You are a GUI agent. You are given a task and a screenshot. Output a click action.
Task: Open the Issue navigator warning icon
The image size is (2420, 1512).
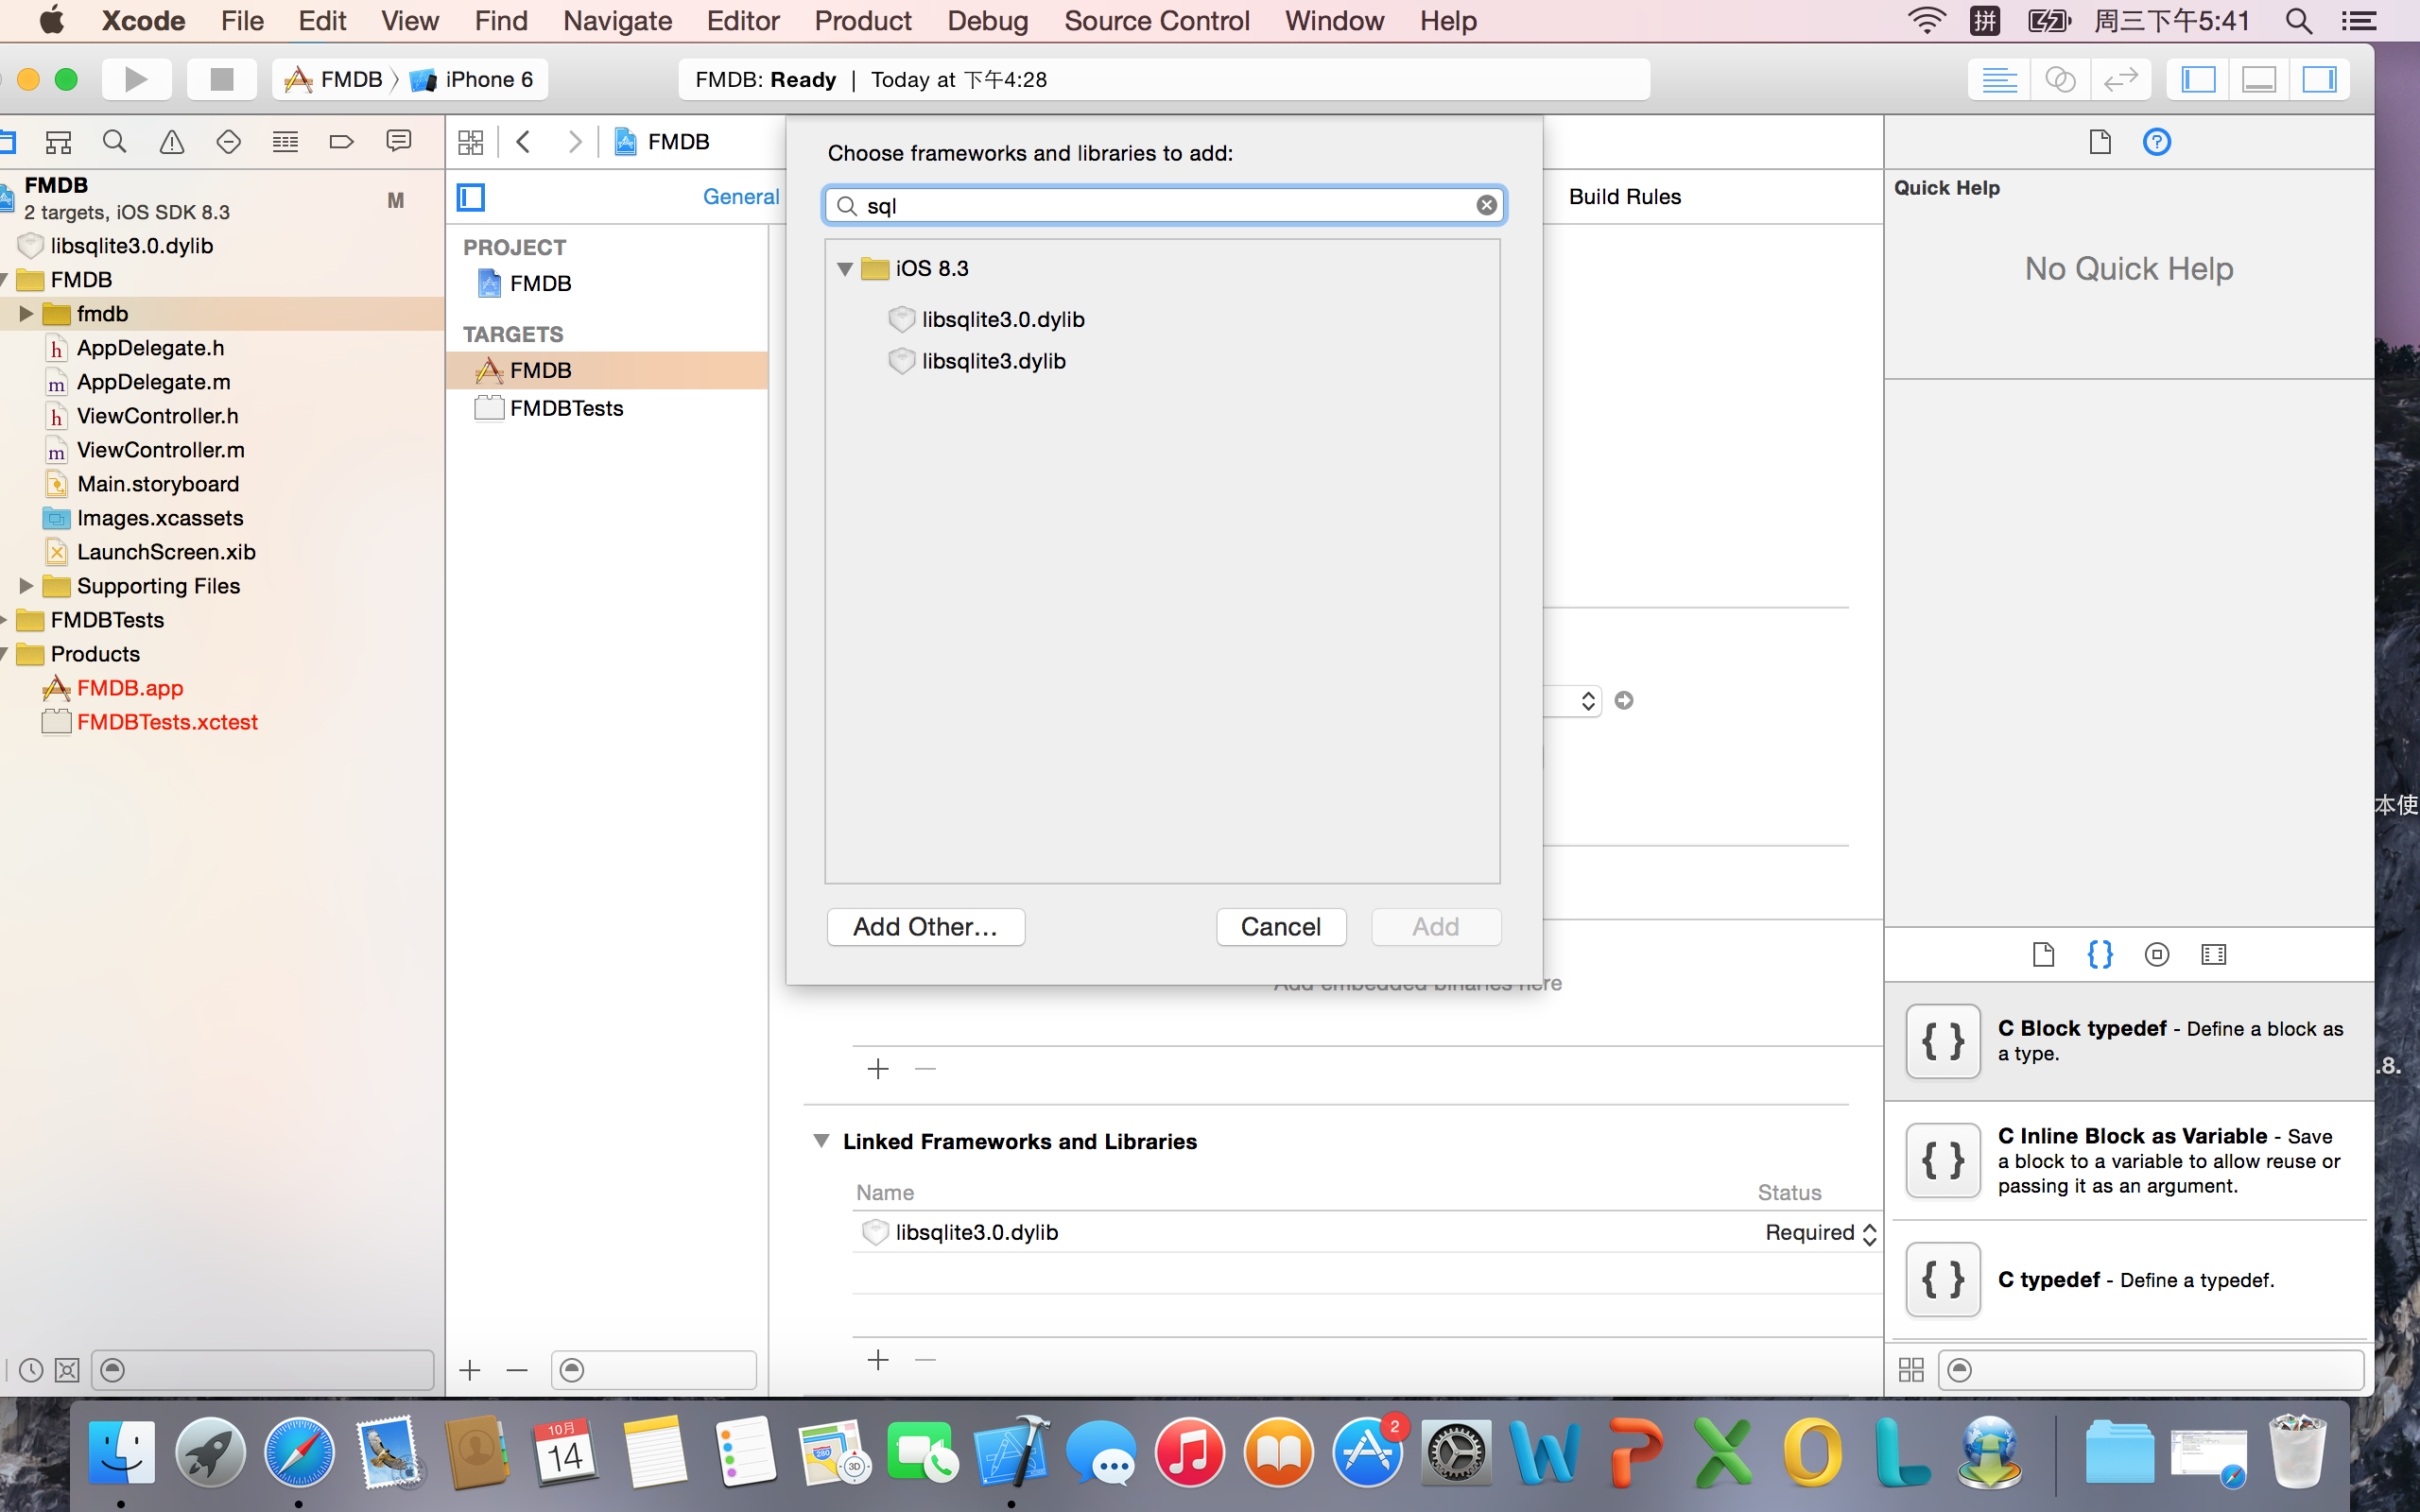[172, 142]
